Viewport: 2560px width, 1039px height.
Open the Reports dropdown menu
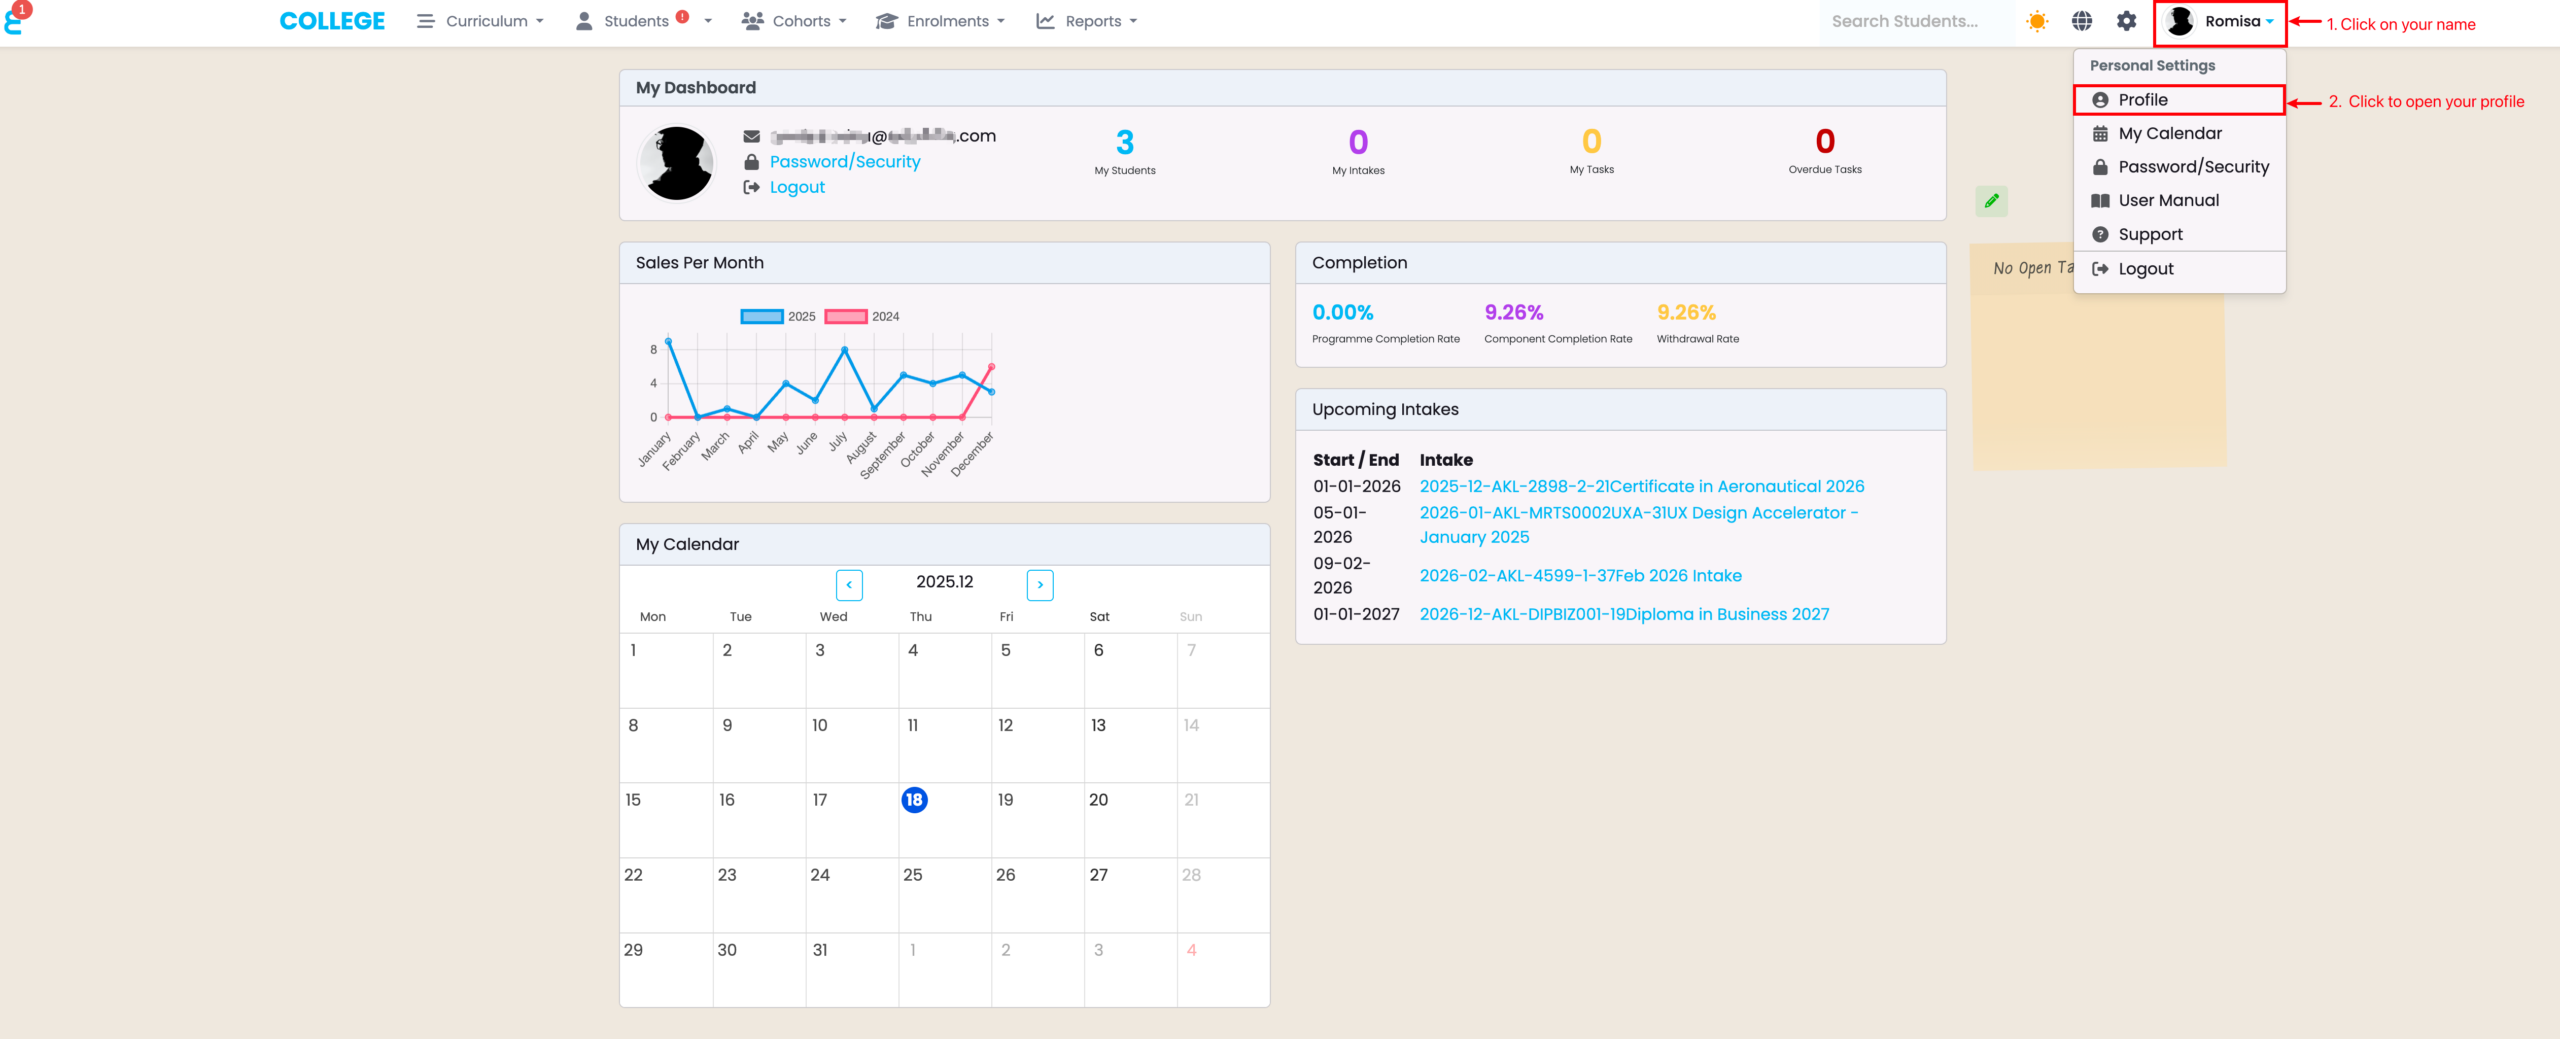coord(1087,21)
